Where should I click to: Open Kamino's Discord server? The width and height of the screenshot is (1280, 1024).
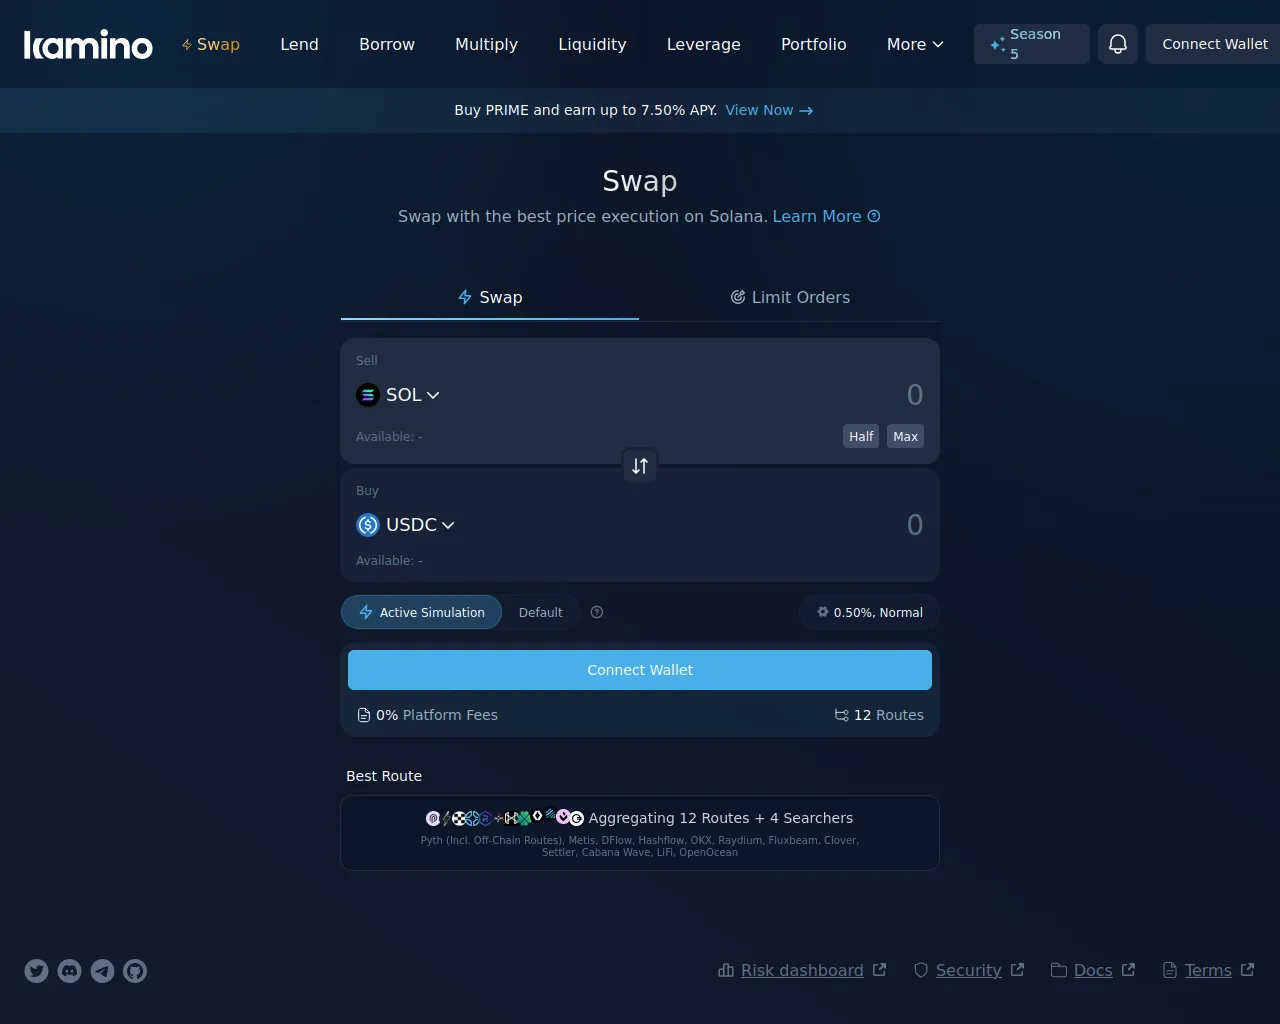70,971
